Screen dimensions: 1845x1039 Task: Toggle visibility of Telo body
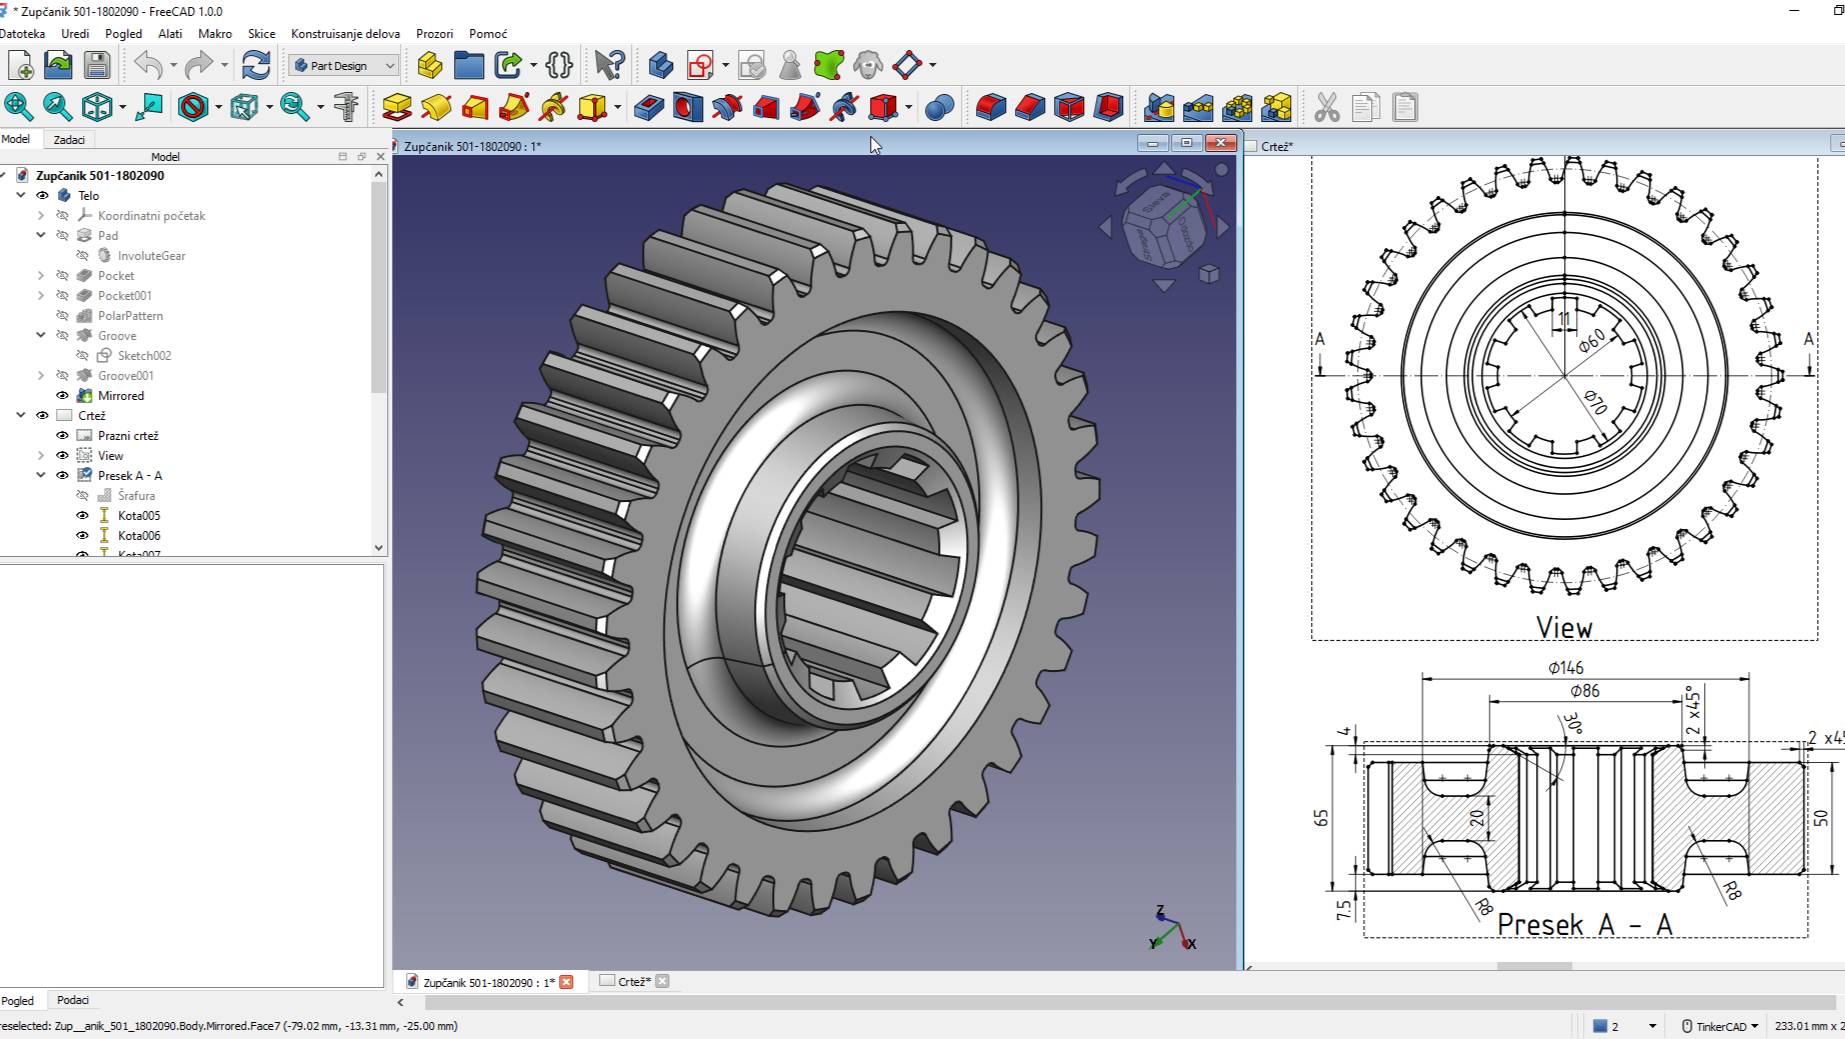pos(42,196)
